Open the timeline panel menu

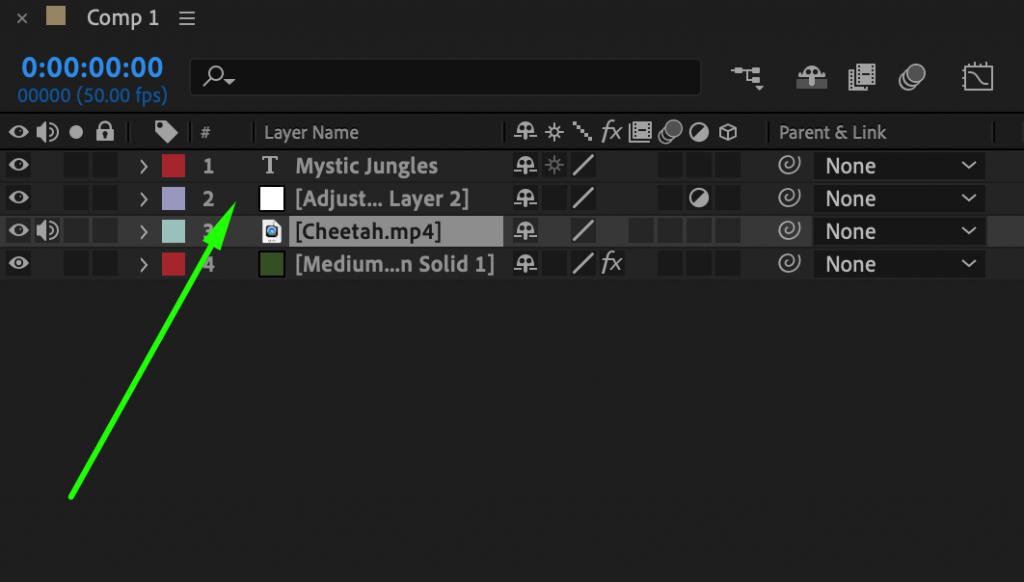click(187, 17)
